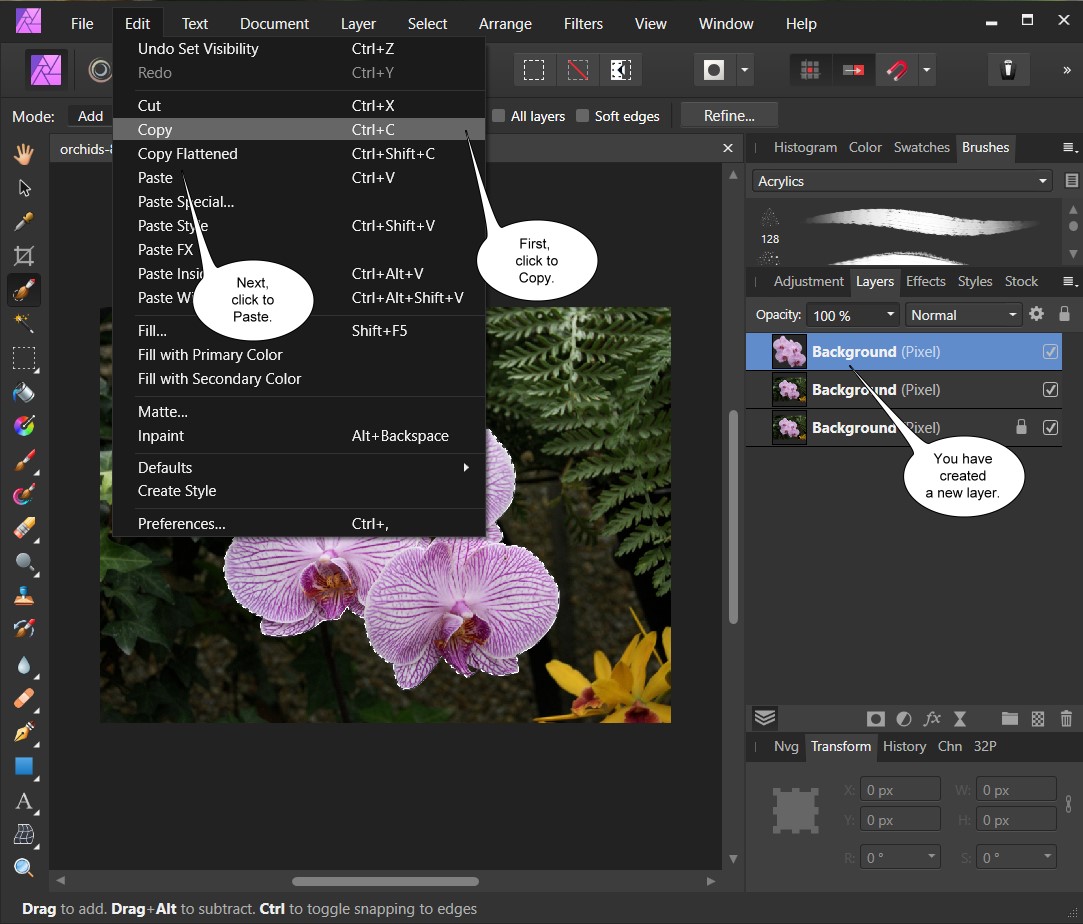
Task: Toggle visibility of top Background layer
Action: (x=1050, y=352)
